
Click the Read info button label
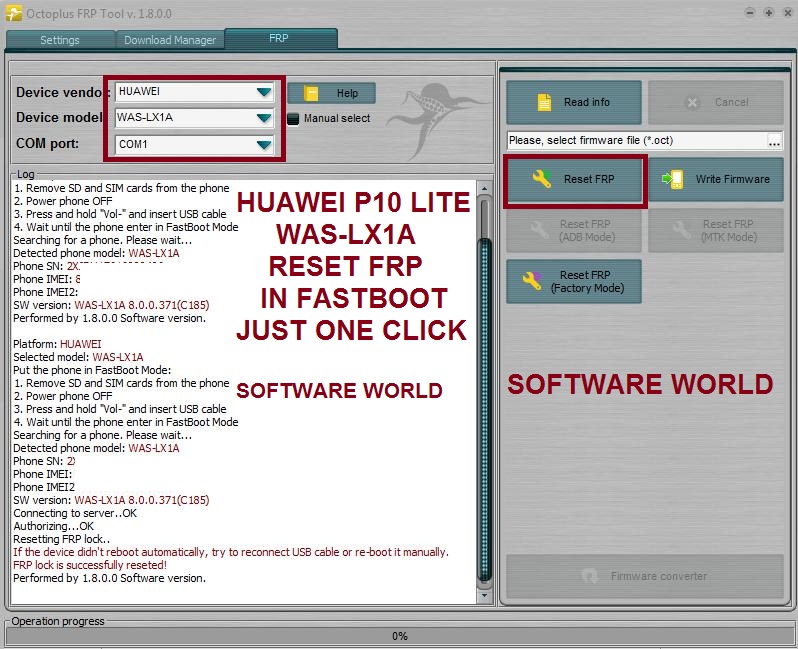pos(587,102)
